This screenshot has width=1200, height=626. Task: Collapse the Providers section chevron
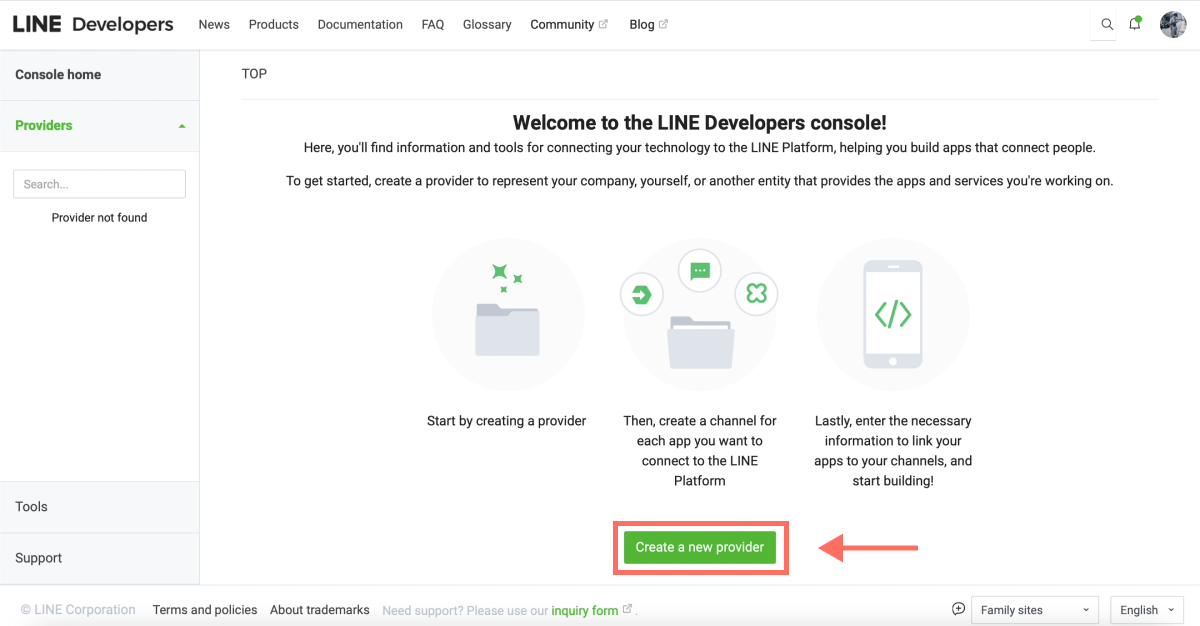(182, 126)
